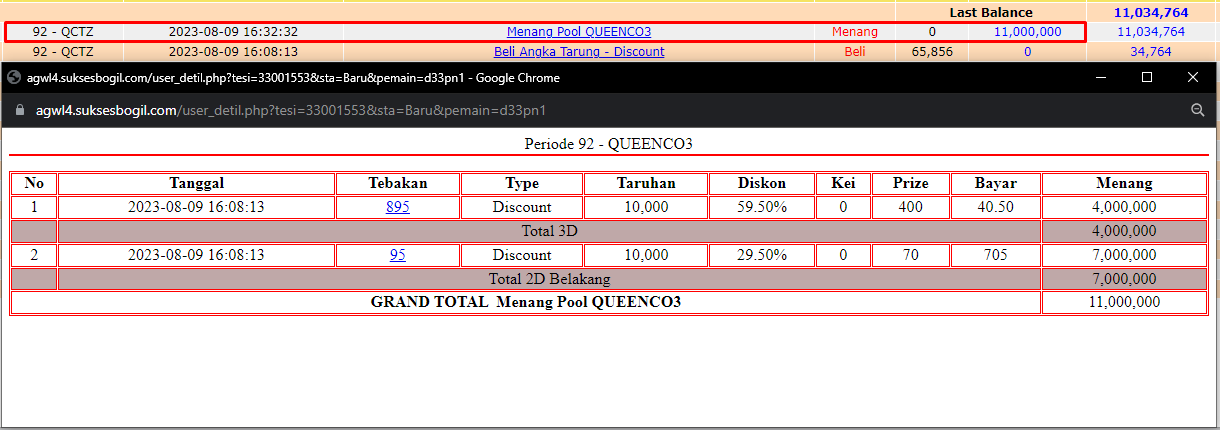Click Prize value 400
This screenshot has height=430, width=1220.
pos(910,207)
